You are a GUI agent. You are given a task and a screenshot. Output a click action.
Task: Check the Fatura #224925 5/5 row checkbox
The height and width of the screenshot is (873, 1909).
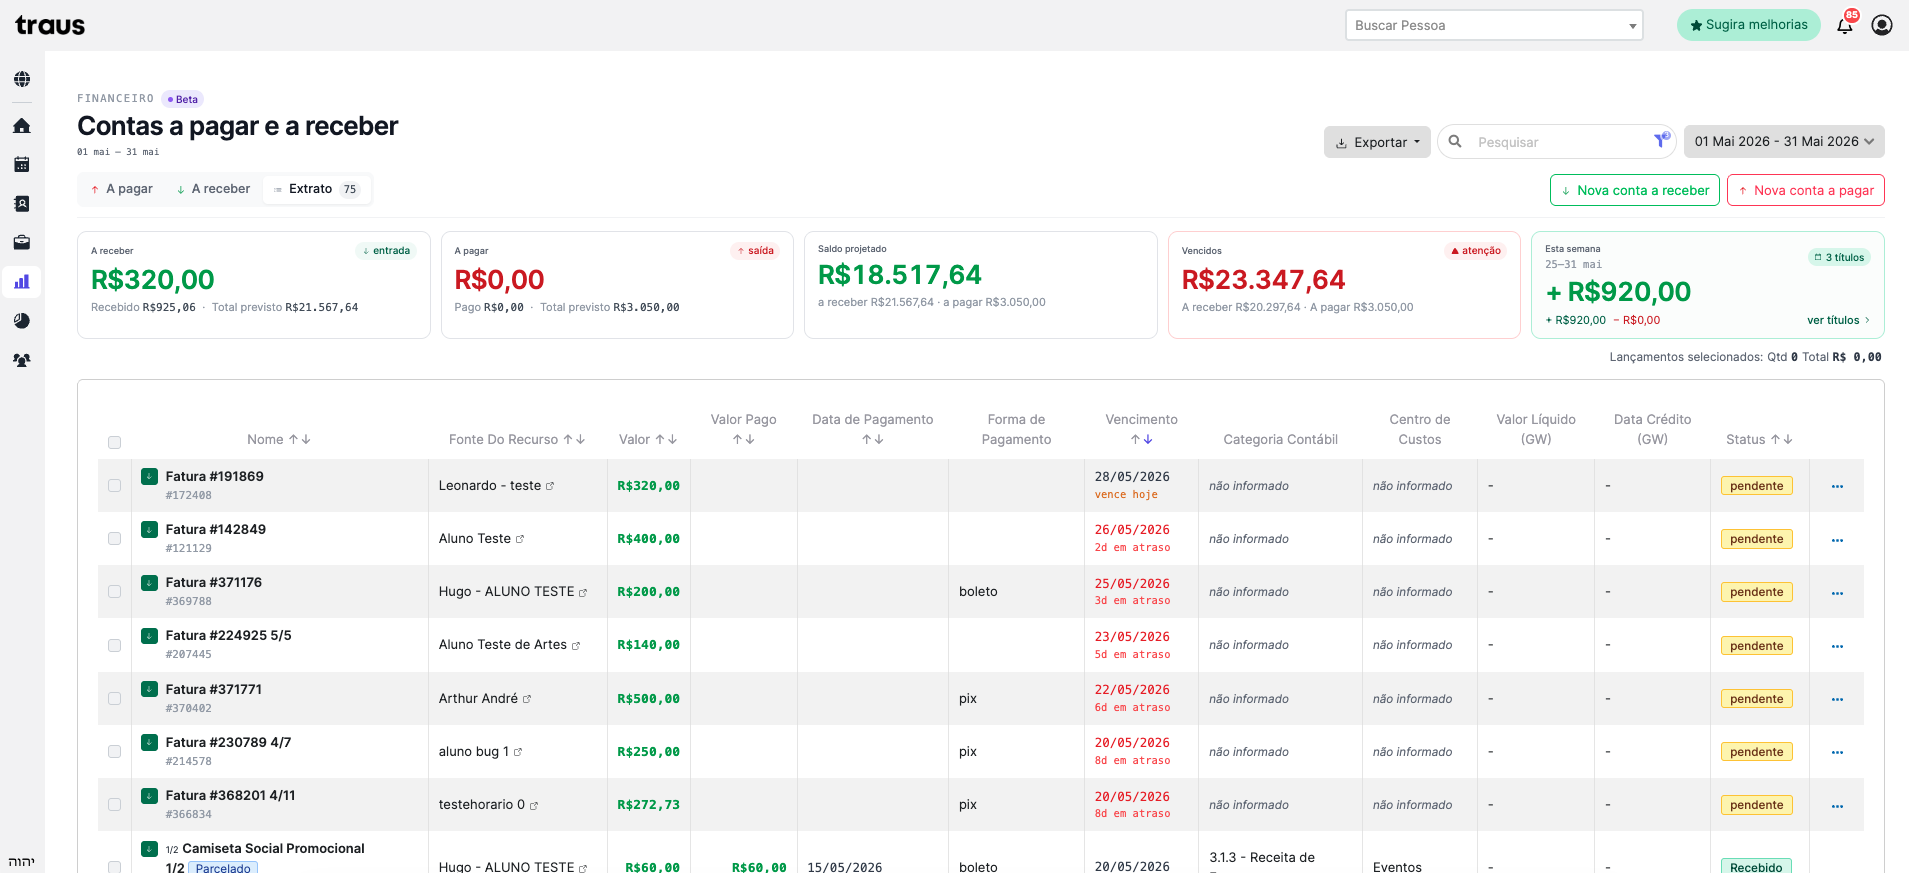click(x=114, y=645)
